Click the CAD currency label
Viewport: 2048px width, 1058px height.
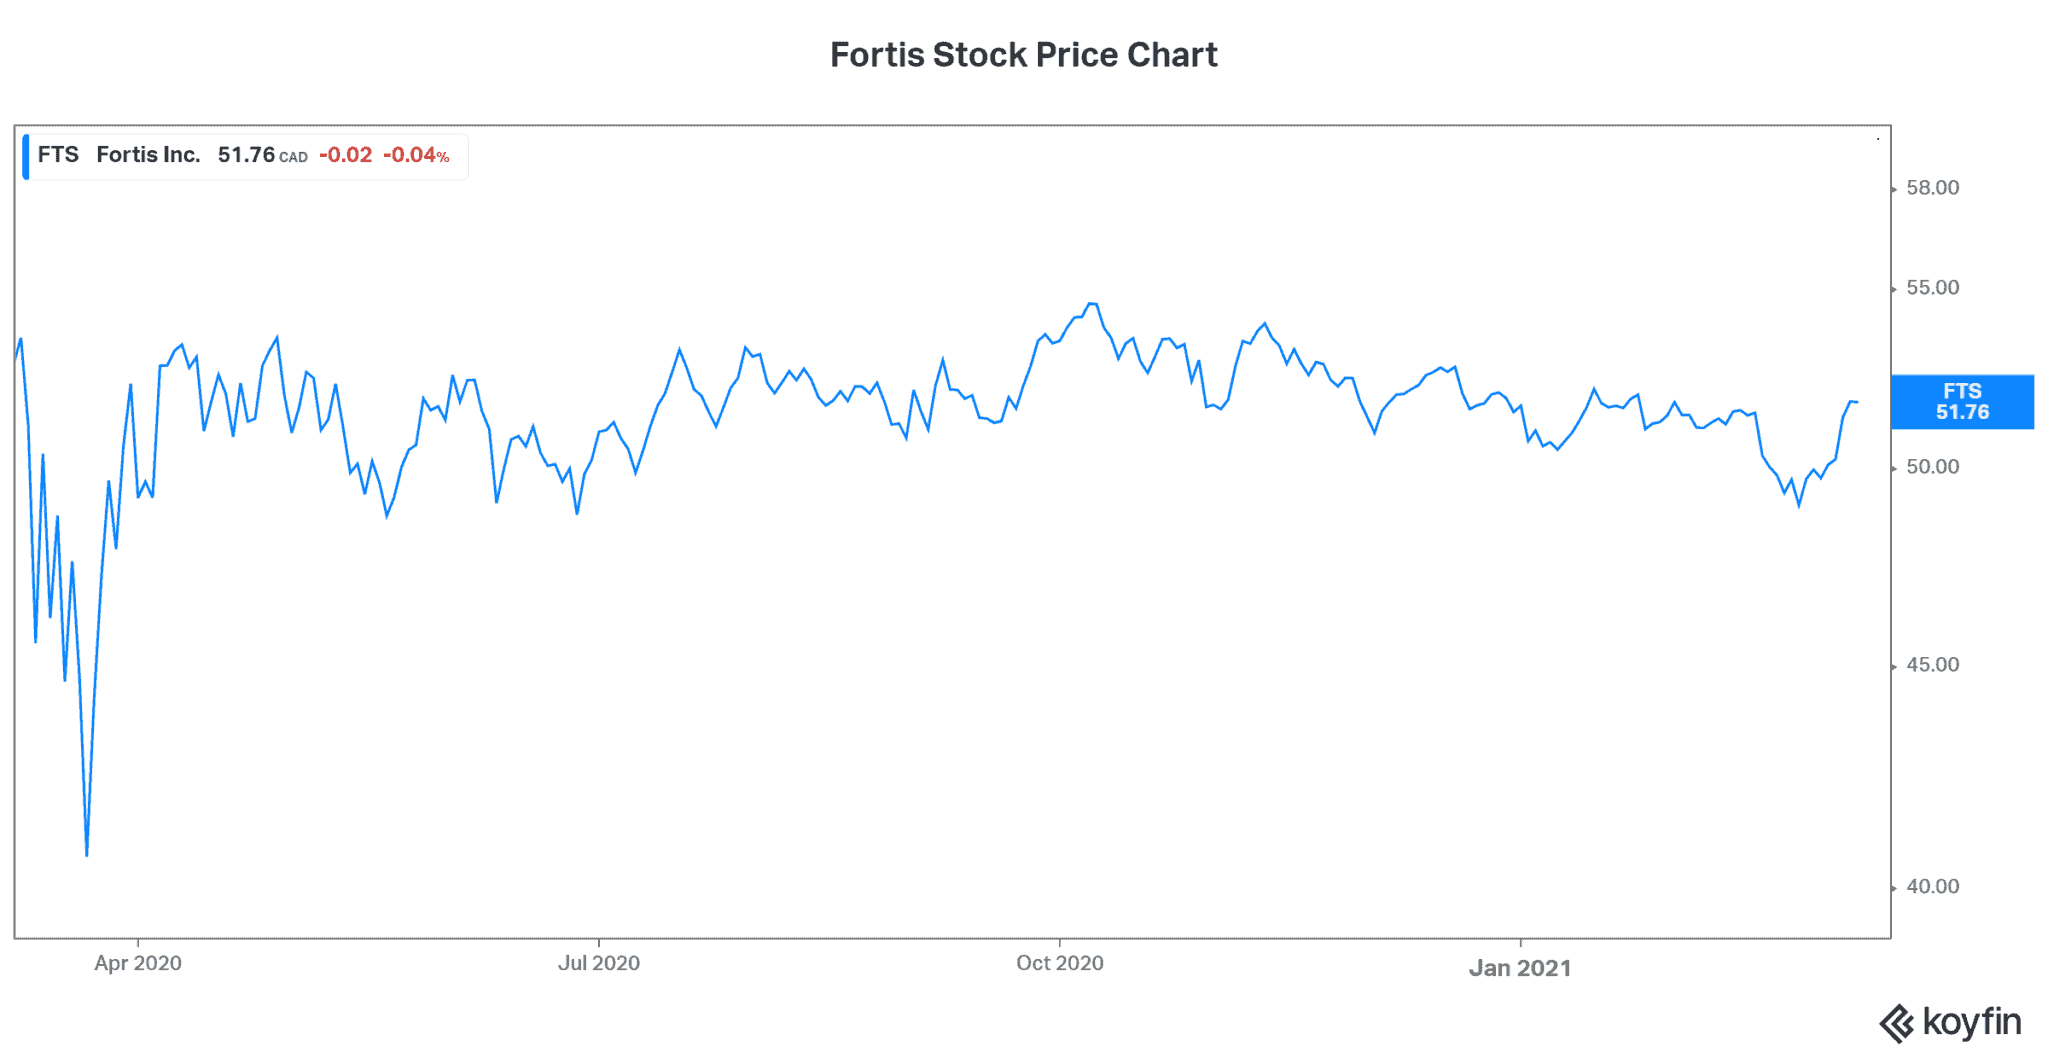click(x=293, y=157)
